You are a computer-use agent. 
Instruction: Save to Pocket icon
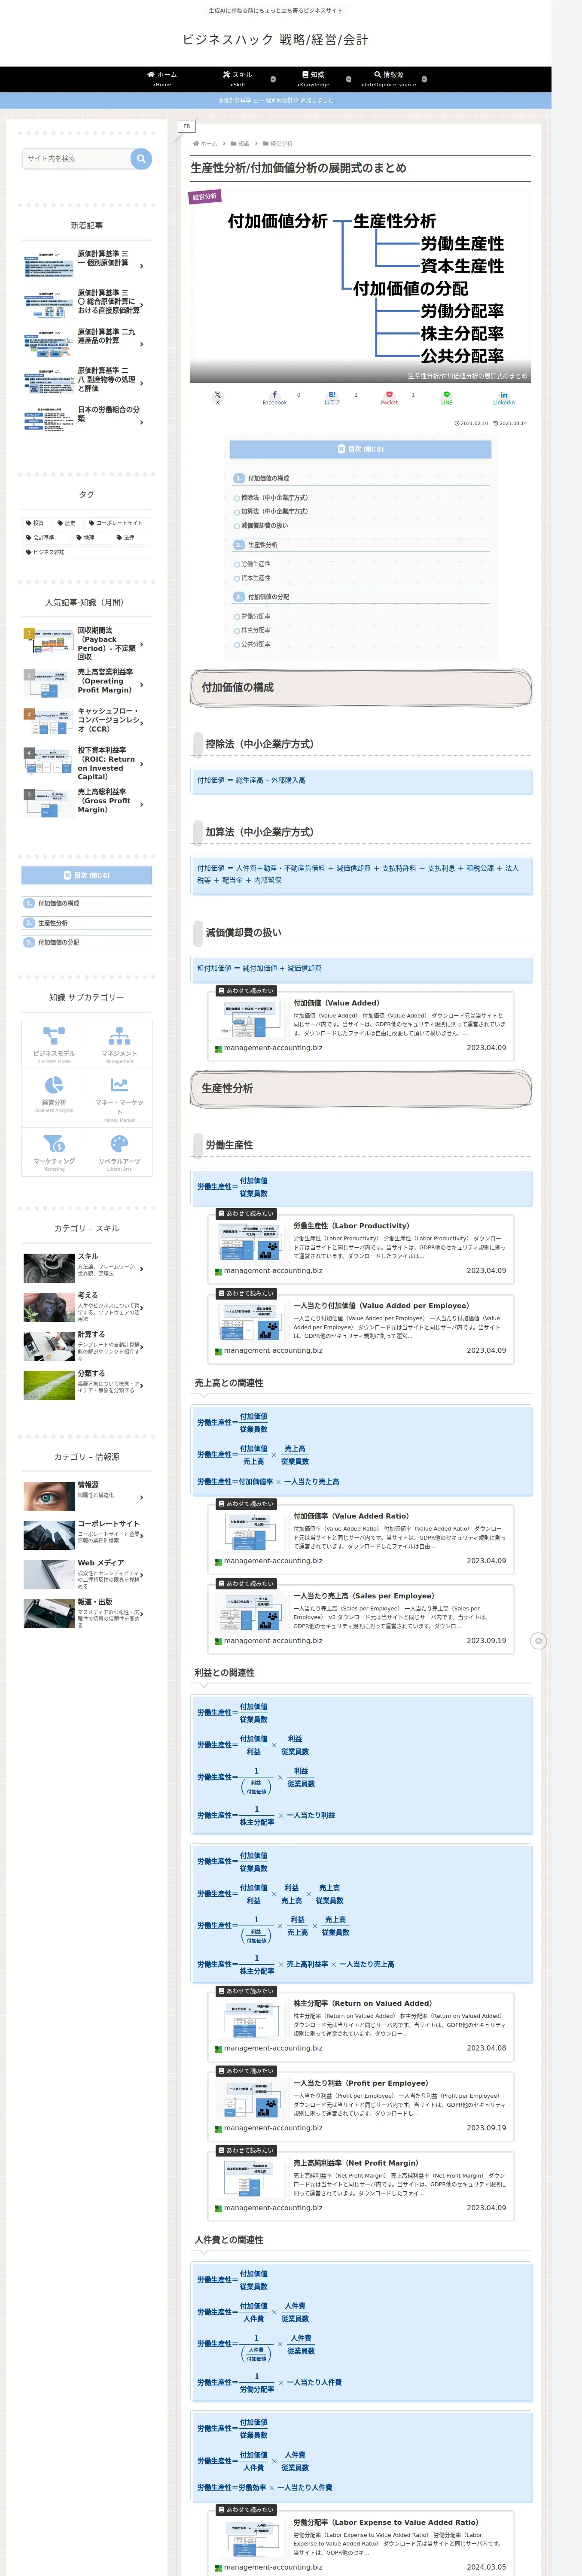click(x=389, y=397)
